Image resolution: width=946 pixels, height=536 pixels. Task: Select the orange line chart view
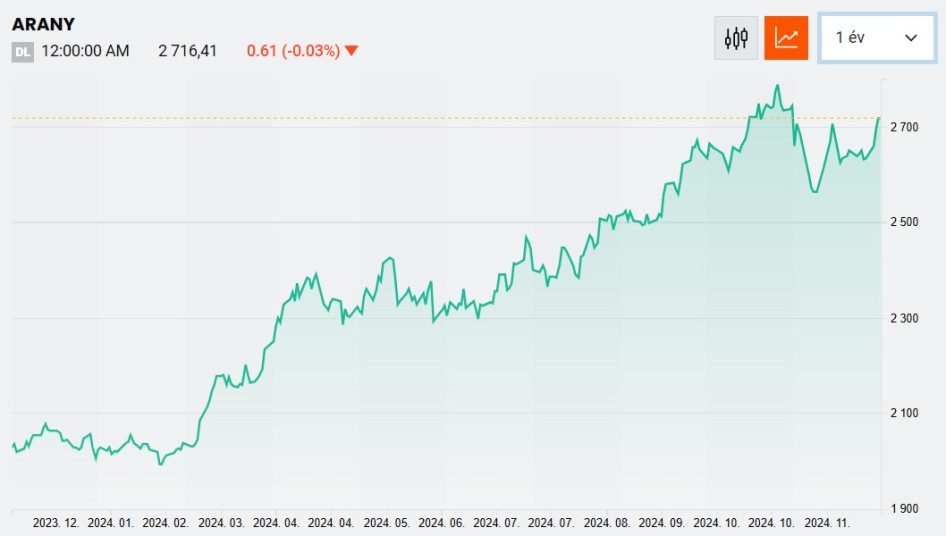point(786,38)
